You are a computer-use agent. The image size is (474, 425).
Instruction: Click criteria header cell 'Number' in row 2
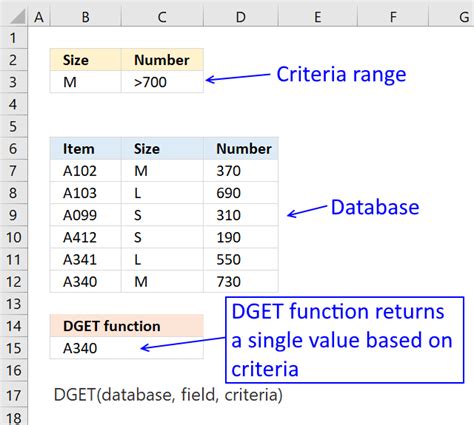pos(162,60)
